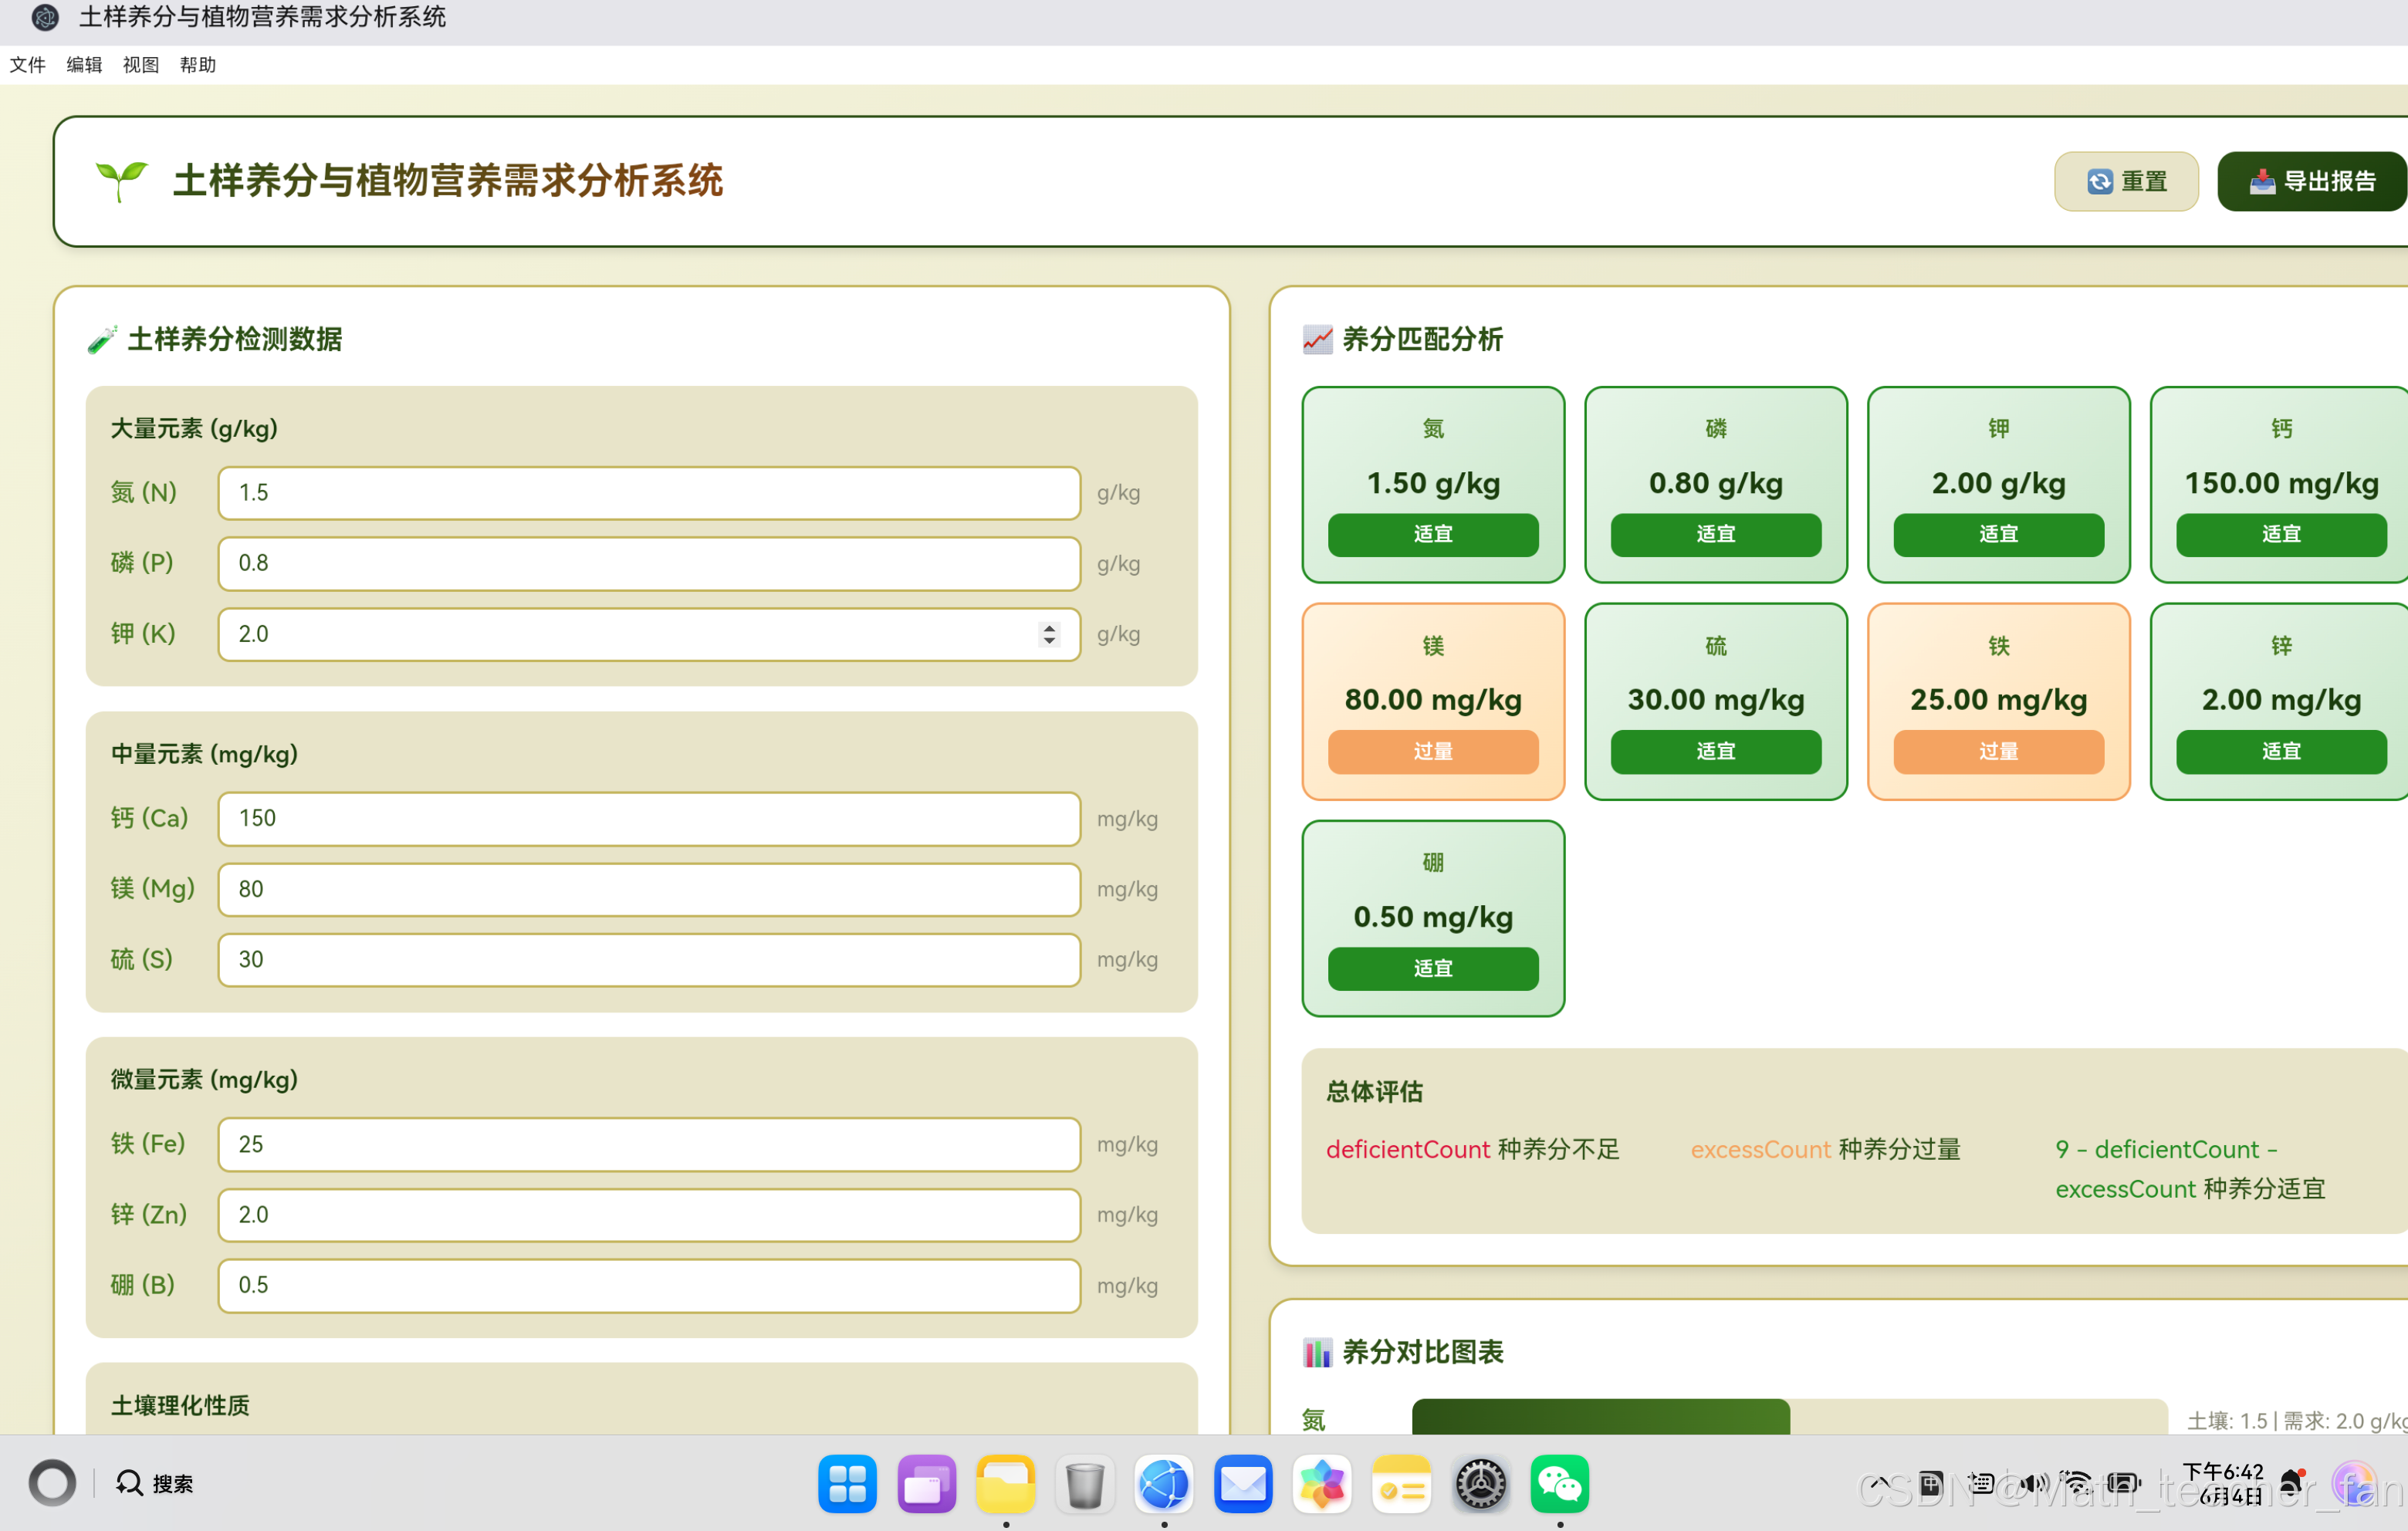2408x1531 pixels.
Task: Click the 适宜 badge on the 硫 card
Action: (1716, 751)
